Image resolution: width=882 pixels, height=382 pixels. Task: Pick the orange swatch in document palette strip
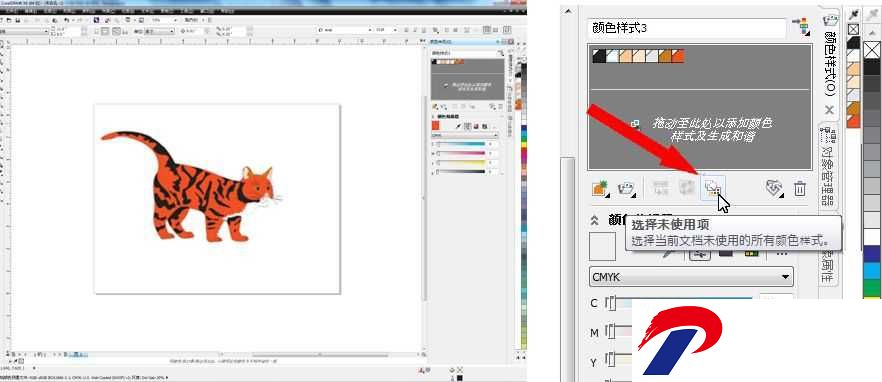[x=853, y=121]
